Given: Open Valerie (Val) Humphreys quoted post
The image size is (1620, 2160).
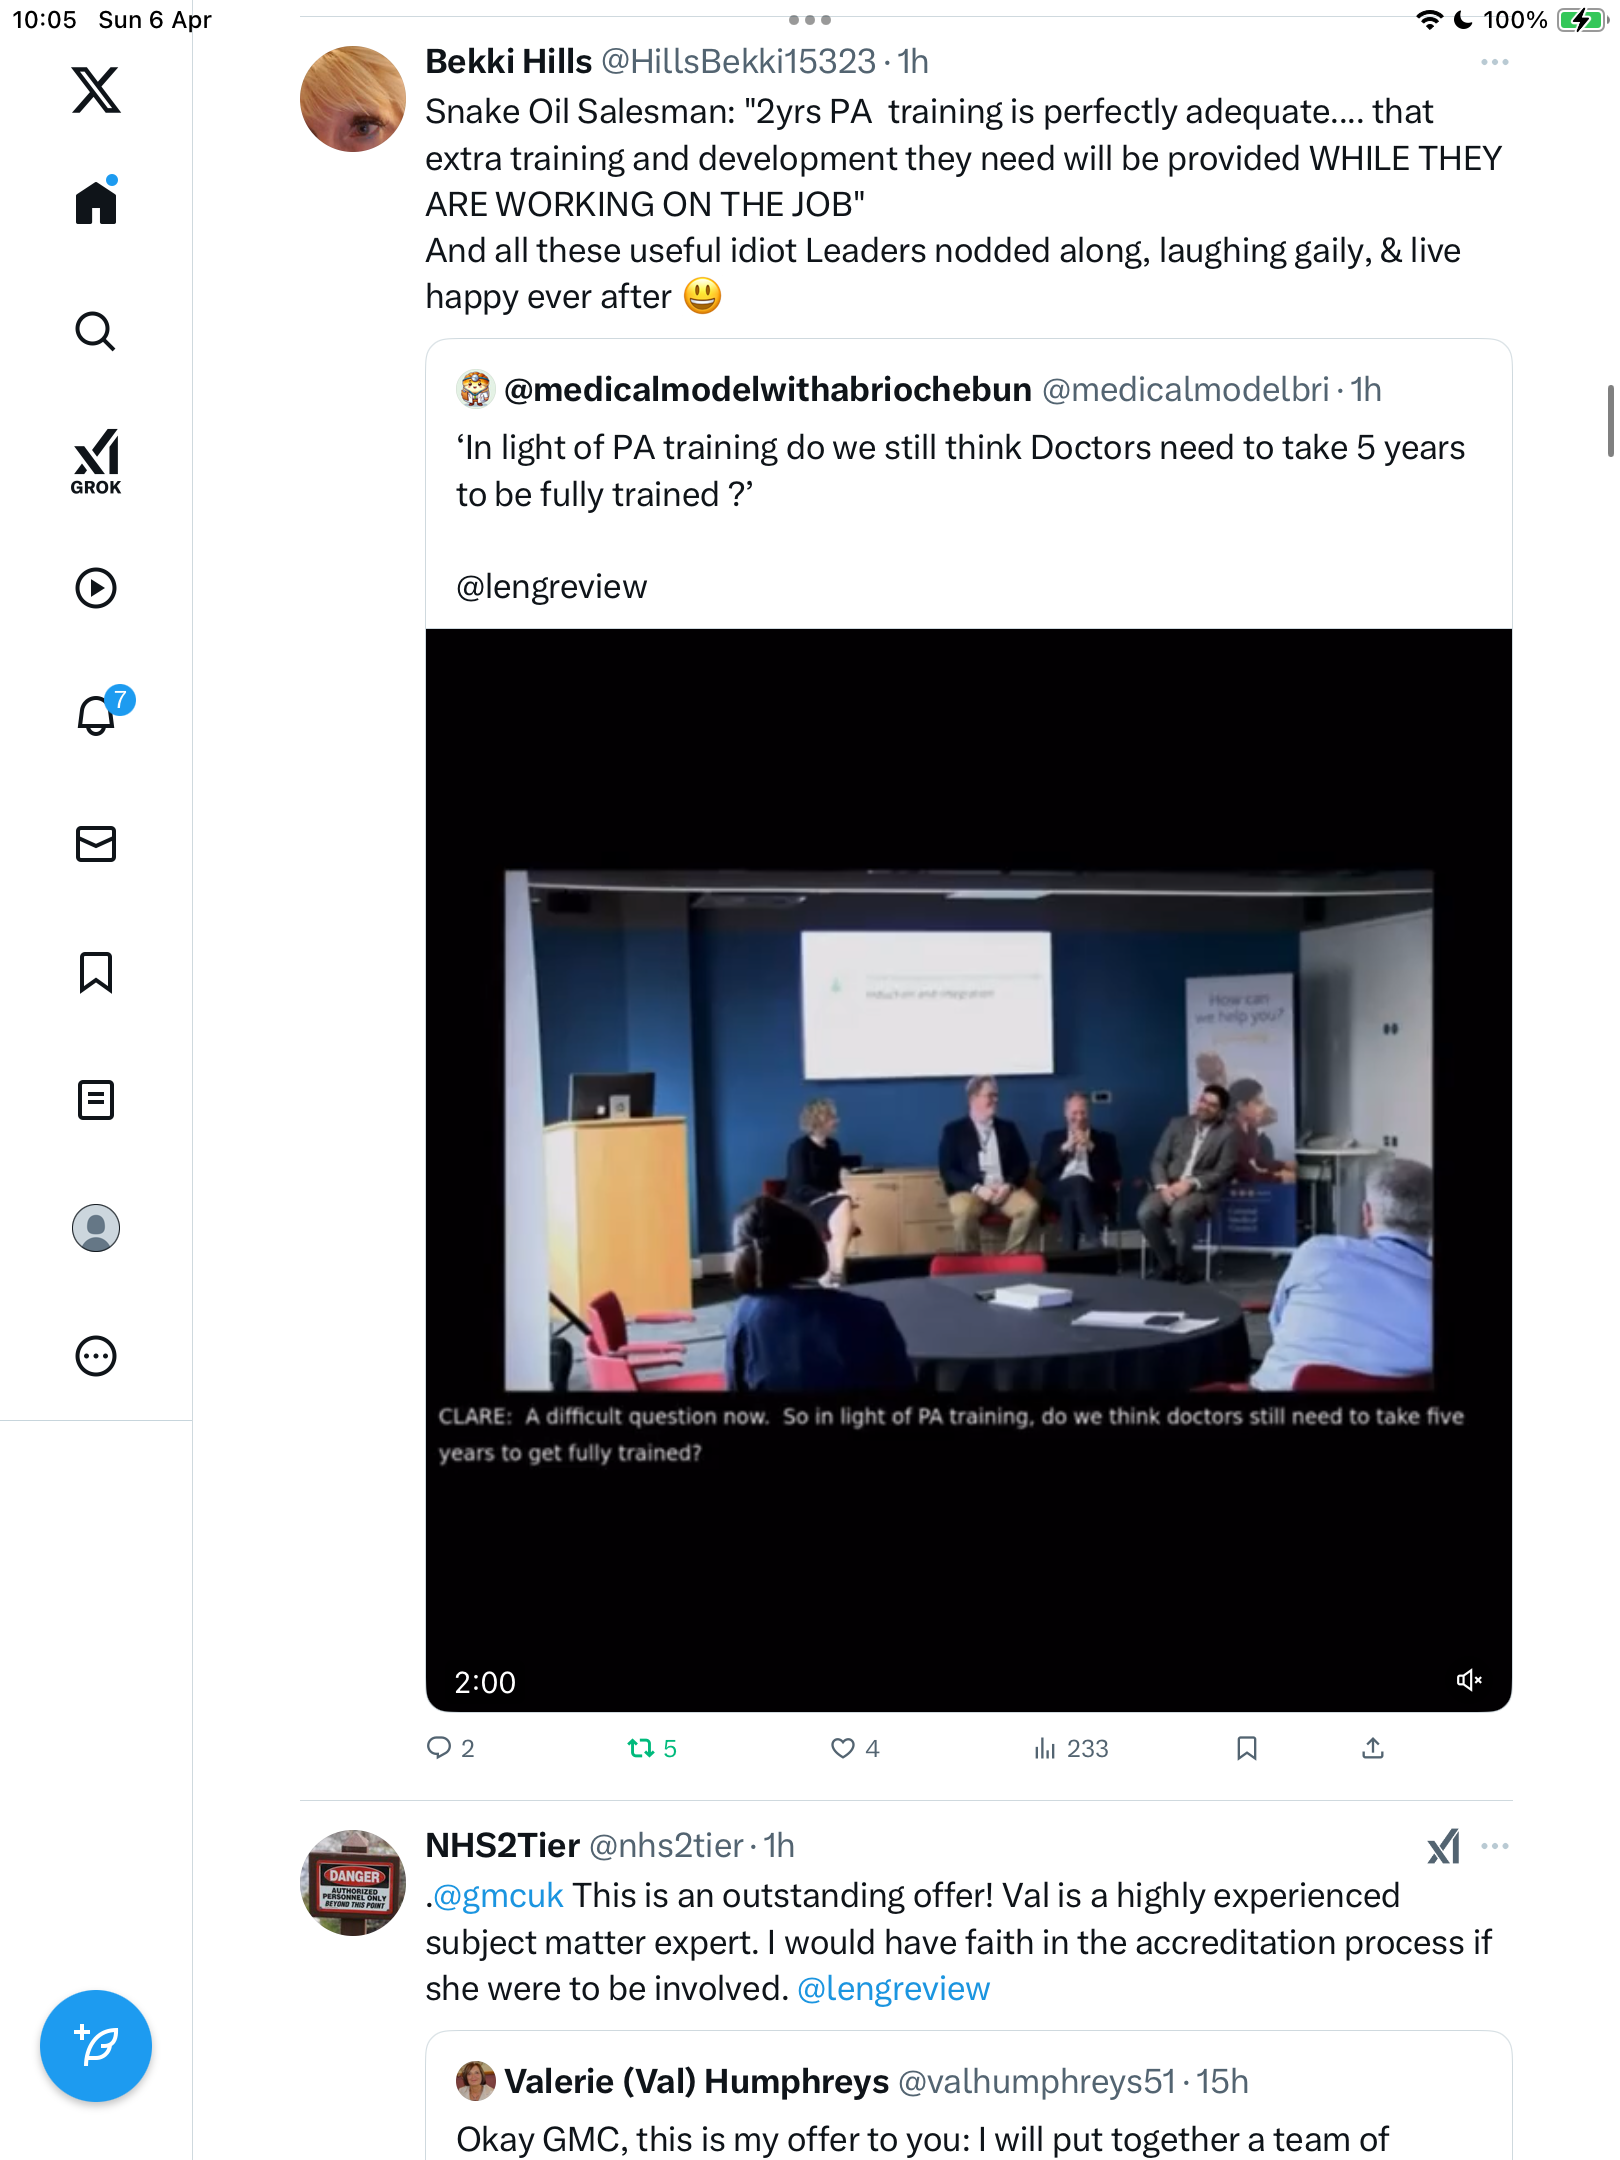Looking at the screenshot, I should (968, 2096).
